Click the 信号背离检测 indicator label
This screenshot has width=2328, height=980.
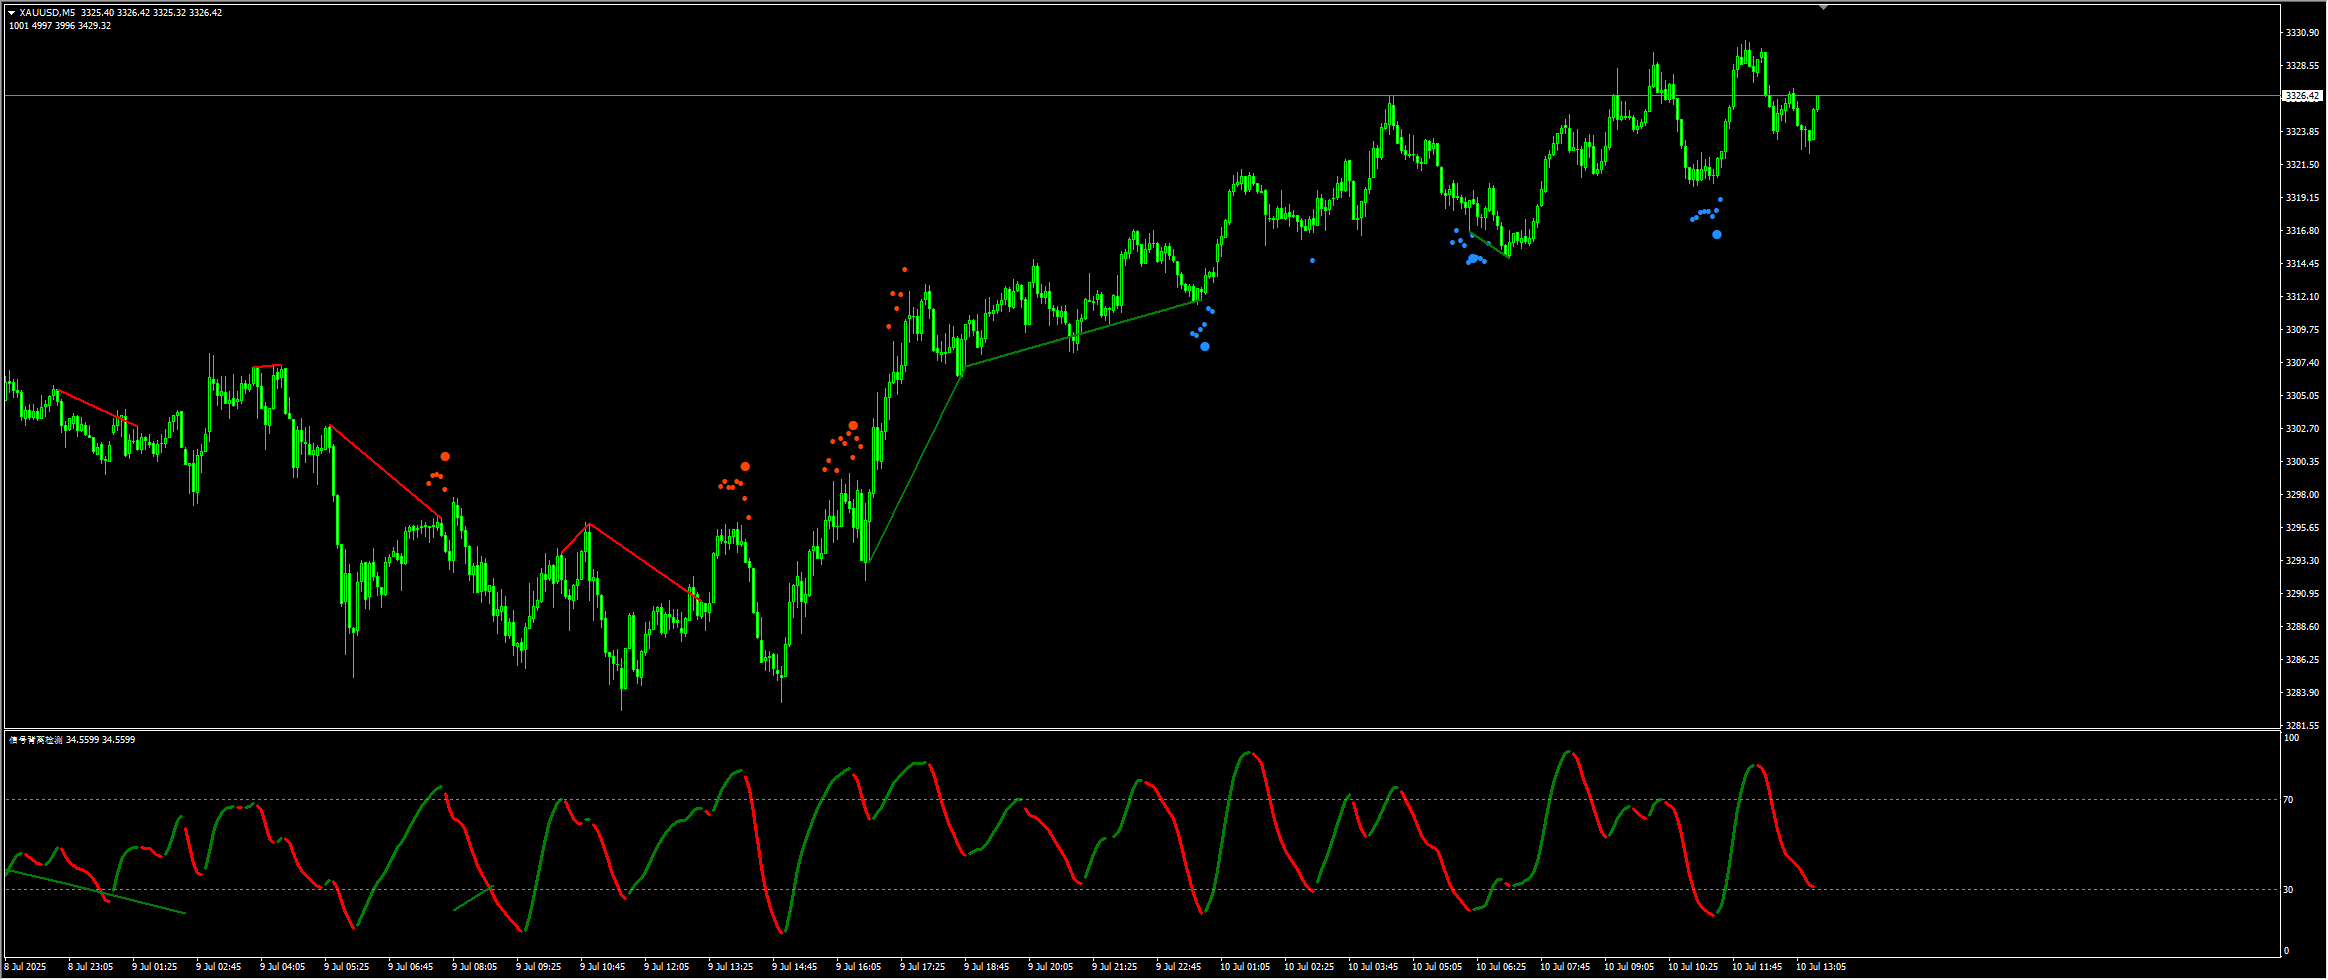(36, 740)
